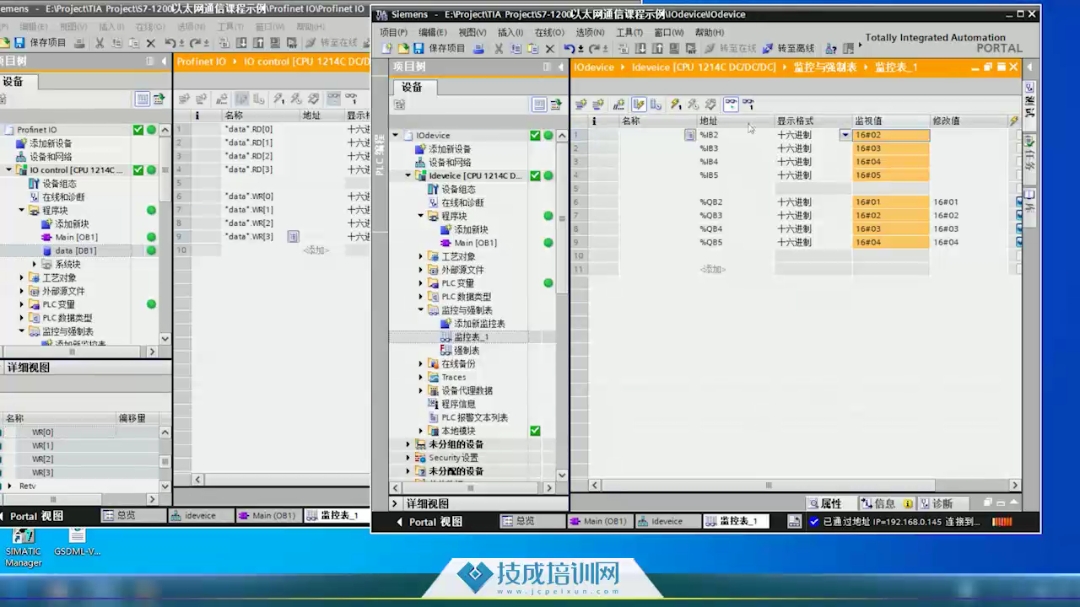The width and height of the screenshot is (1080, 607).
Task: Click the 在线和诊断 icon under Ideveice
Action: click(433, 203)
